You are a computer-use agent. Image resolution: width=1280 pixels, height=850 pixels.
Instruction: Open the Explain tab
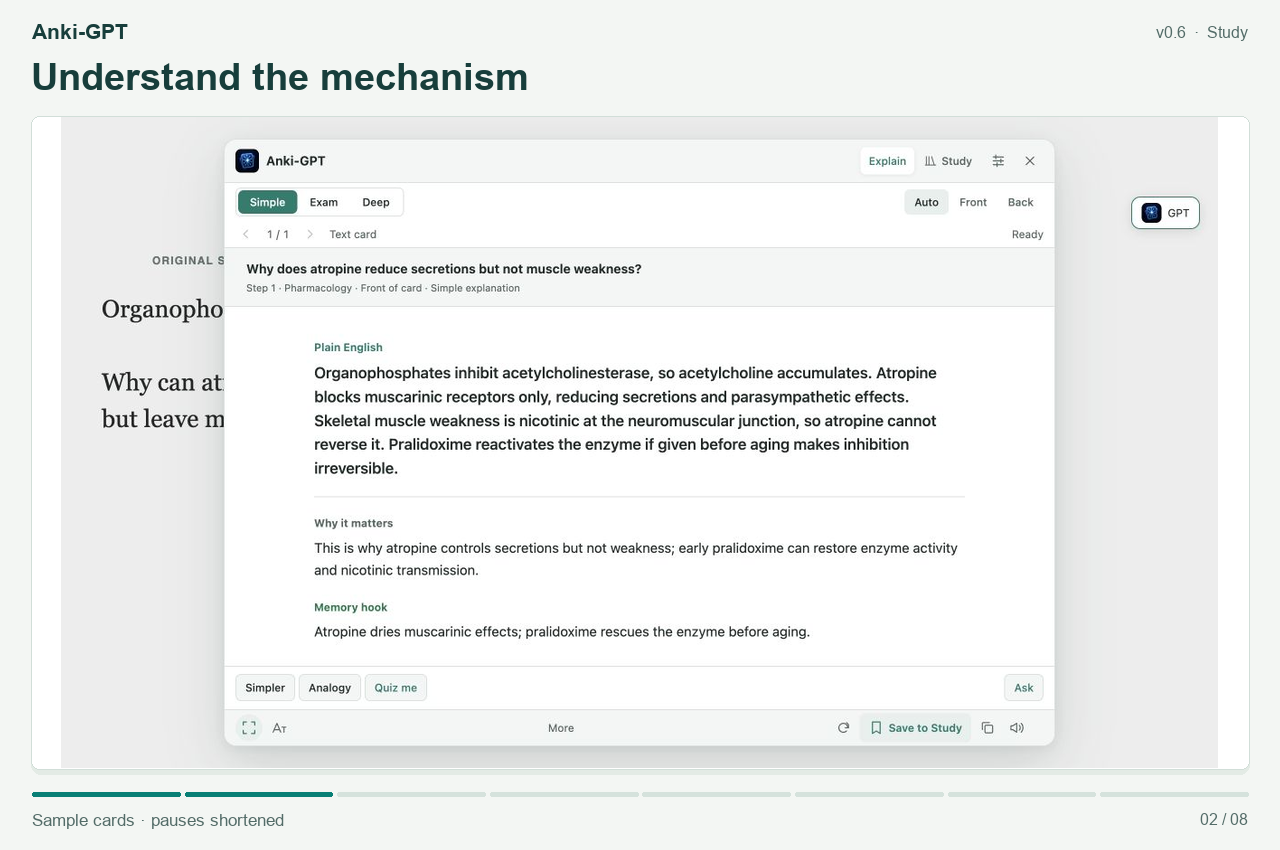click(887, 161)
